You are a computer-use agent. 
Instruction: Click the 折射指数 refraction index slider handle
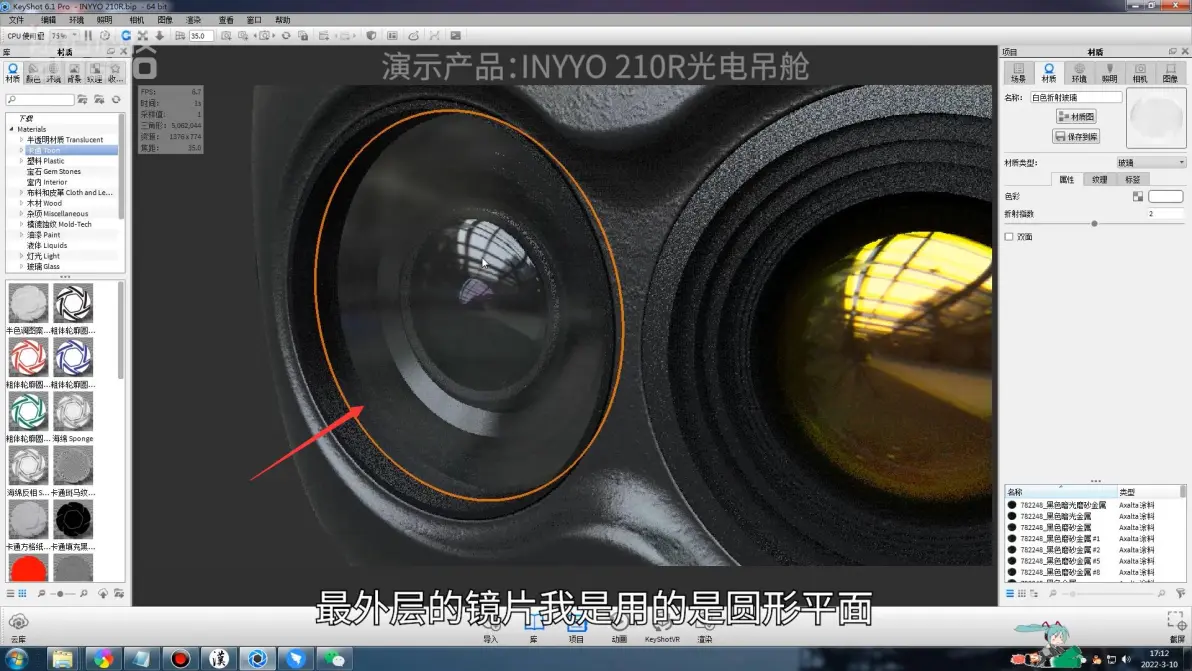pyautogui.click(x=1094, y=223)
